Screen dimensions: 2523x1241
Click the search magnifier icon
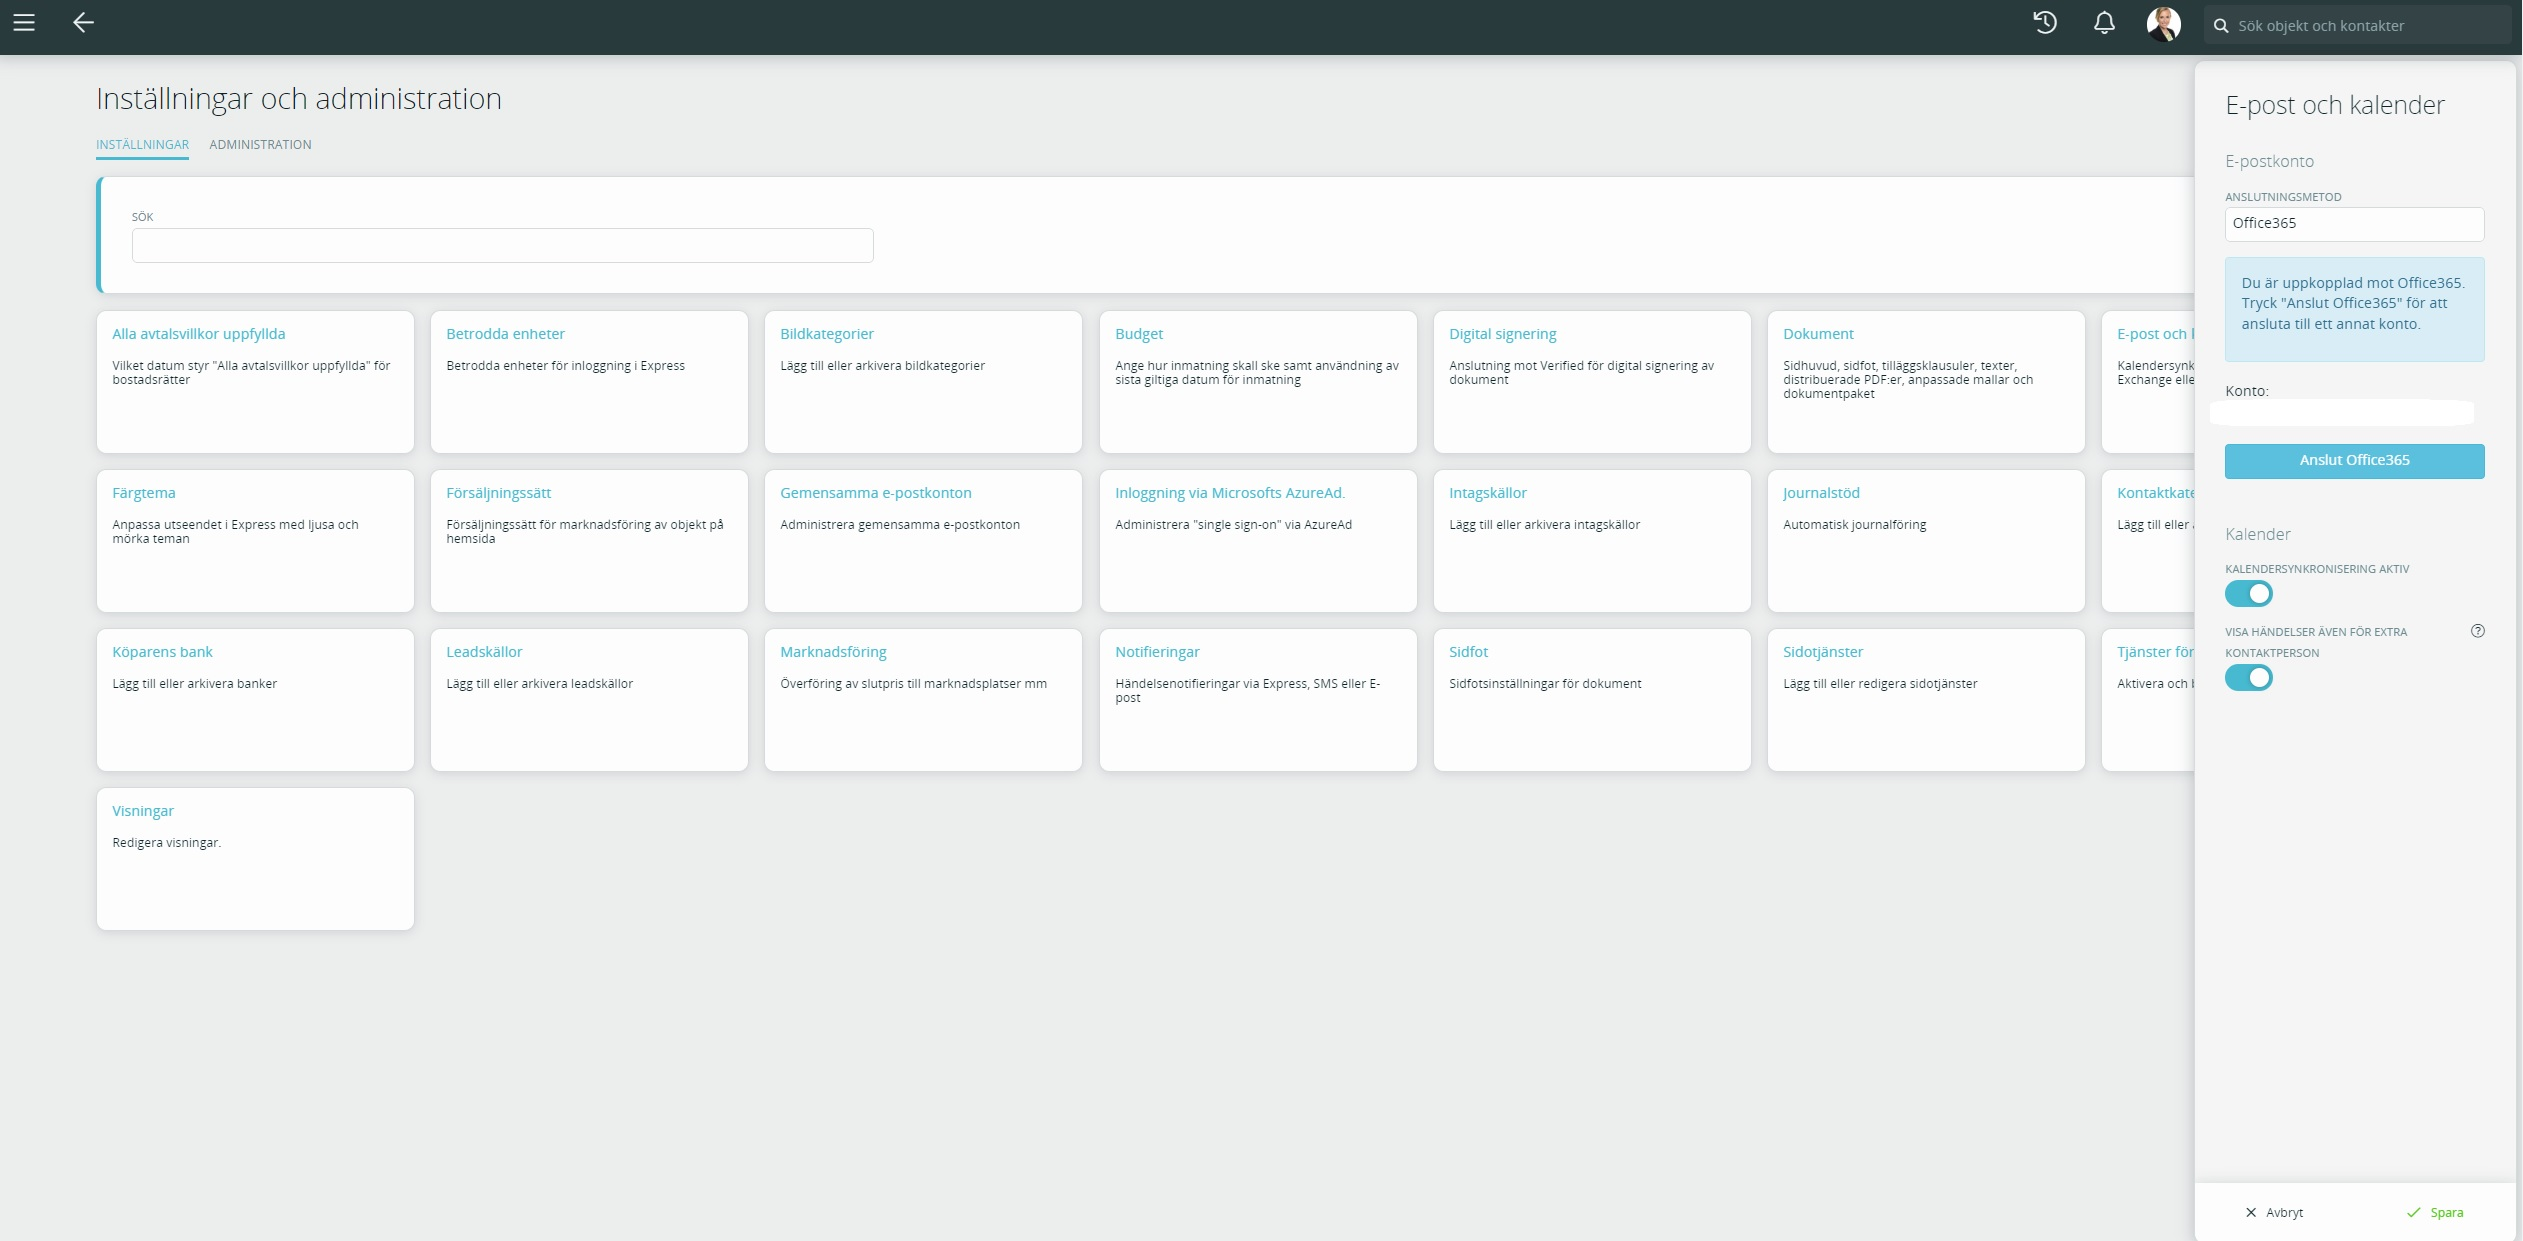(2221, 26)
